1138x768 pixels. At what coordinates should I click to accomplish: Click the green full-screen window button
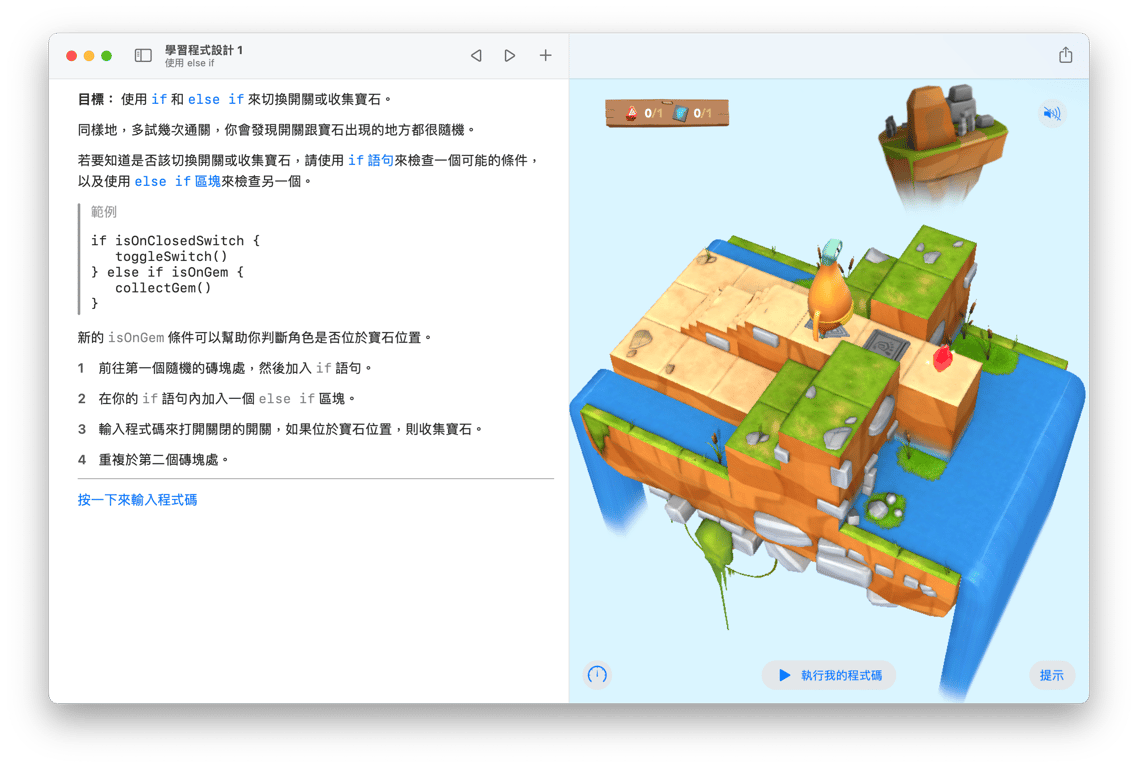click(x=107, y=56)
